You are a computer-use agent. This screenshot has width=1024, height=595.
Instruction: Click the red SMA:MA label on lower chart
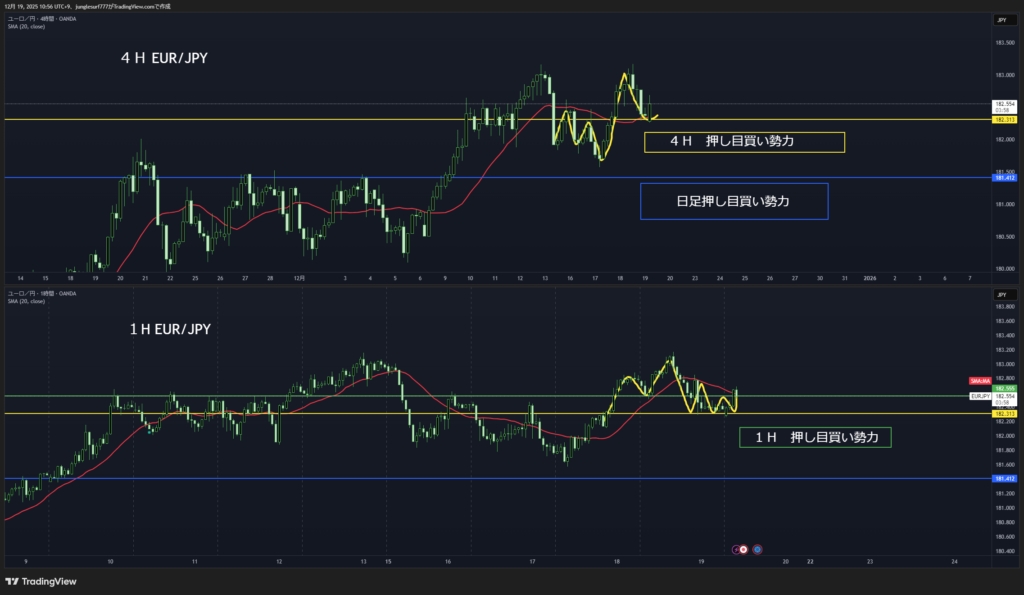(x=979, y=381)
